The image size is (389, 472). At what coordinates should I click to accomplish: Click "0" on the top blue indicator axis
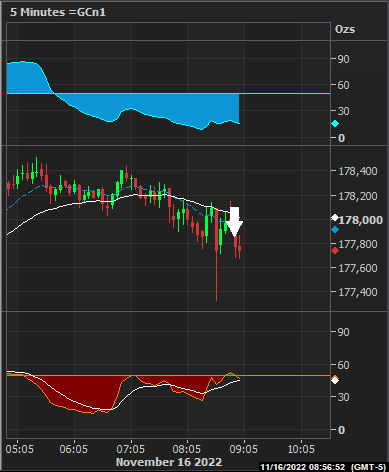coord(341,138)
